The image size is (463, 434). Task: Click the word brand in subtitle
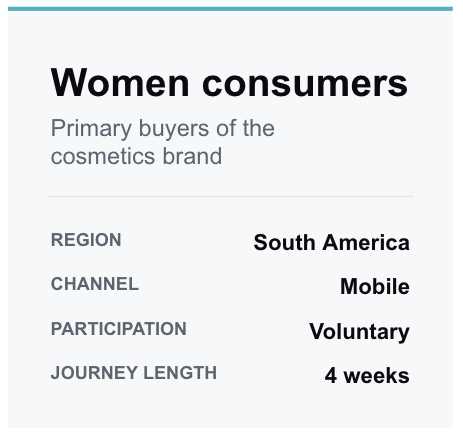point(192,156)
